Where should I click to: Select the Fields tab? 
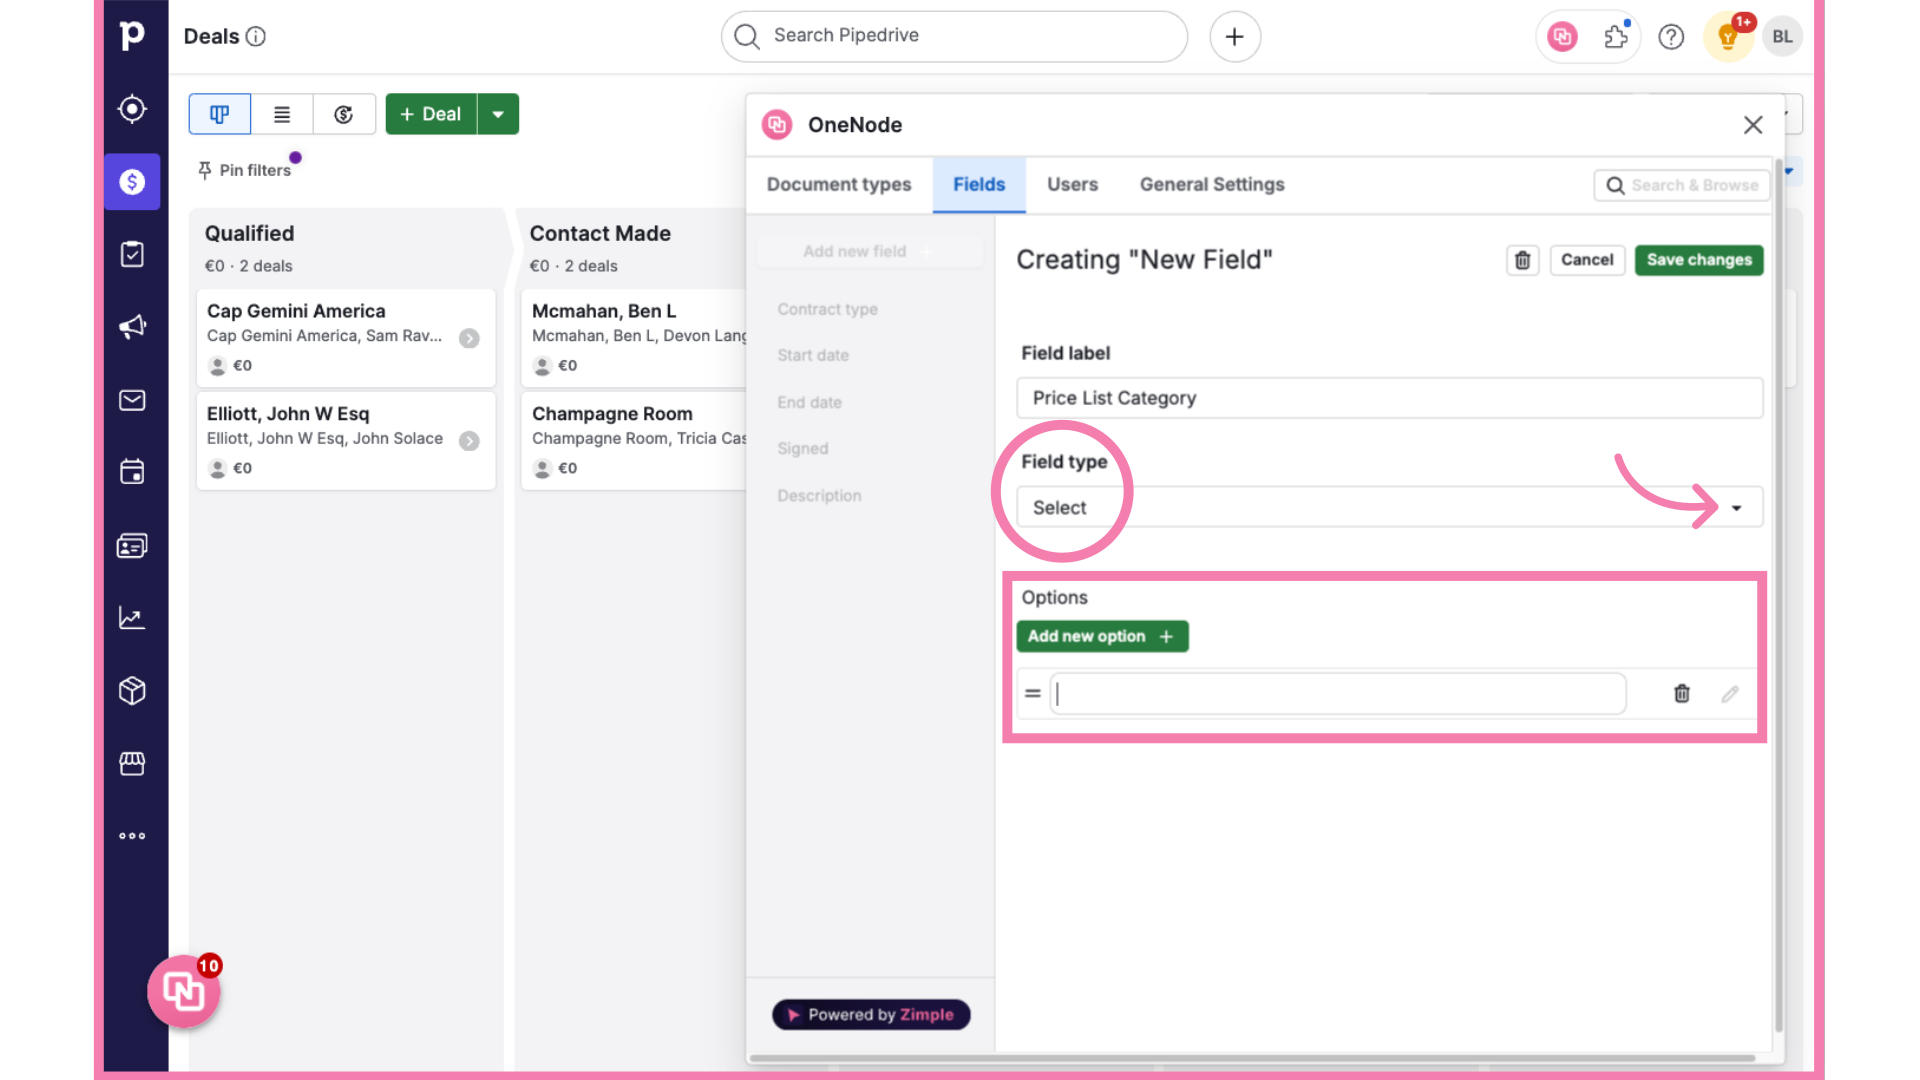(x=979, y=185)
